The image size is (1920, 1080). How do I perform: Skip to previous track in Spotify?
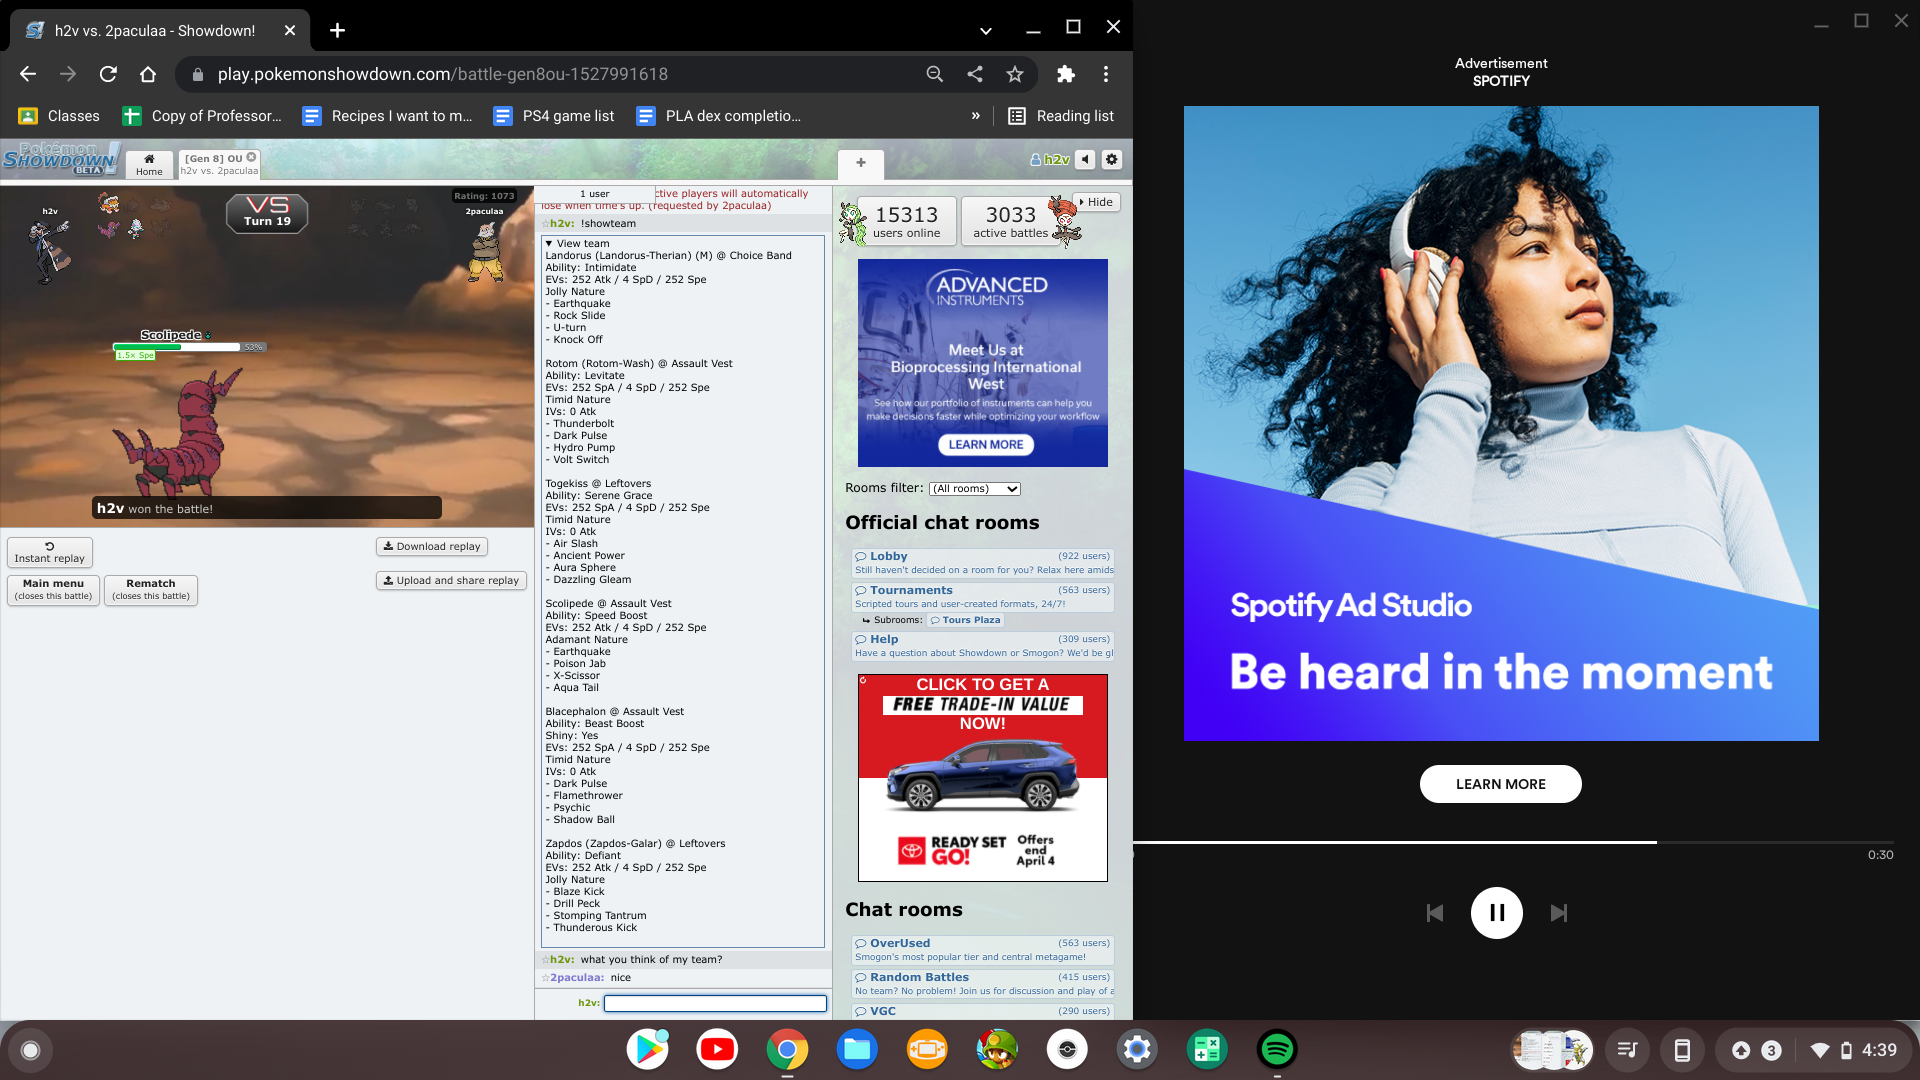(1435, 913)
